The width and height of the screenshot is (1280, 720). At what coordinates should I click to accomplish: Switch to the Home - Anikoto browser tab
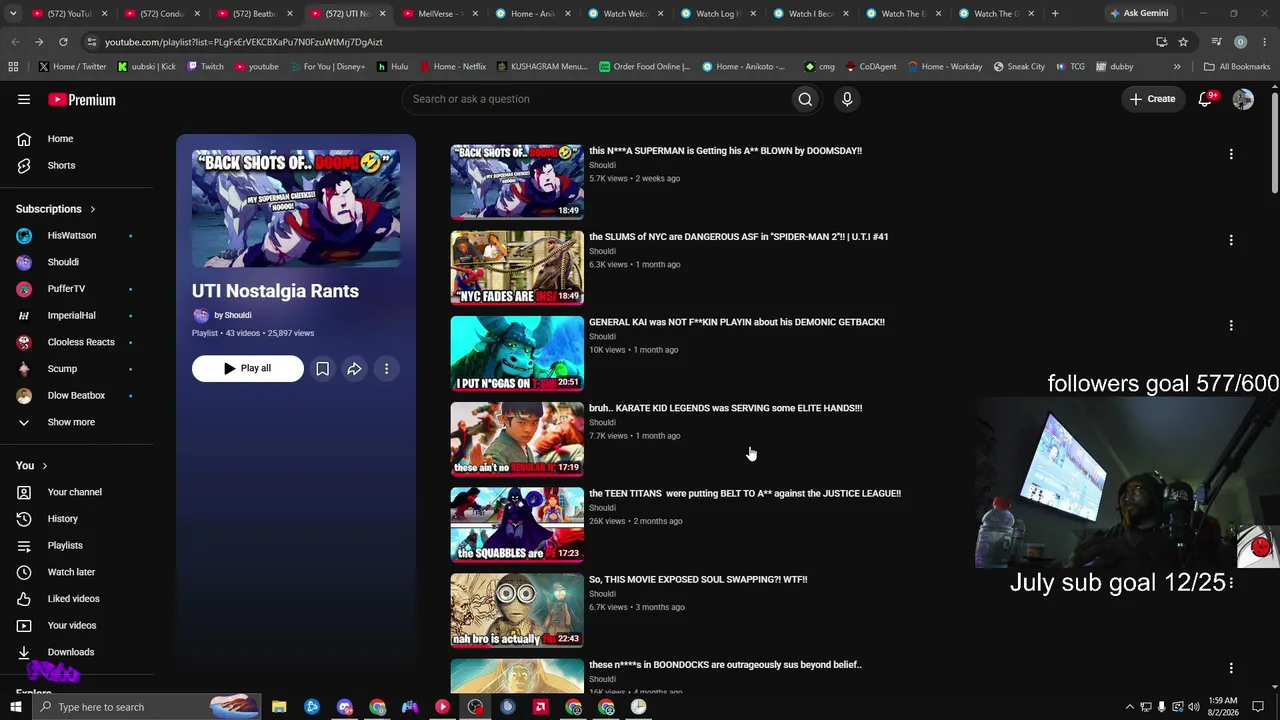530,14
